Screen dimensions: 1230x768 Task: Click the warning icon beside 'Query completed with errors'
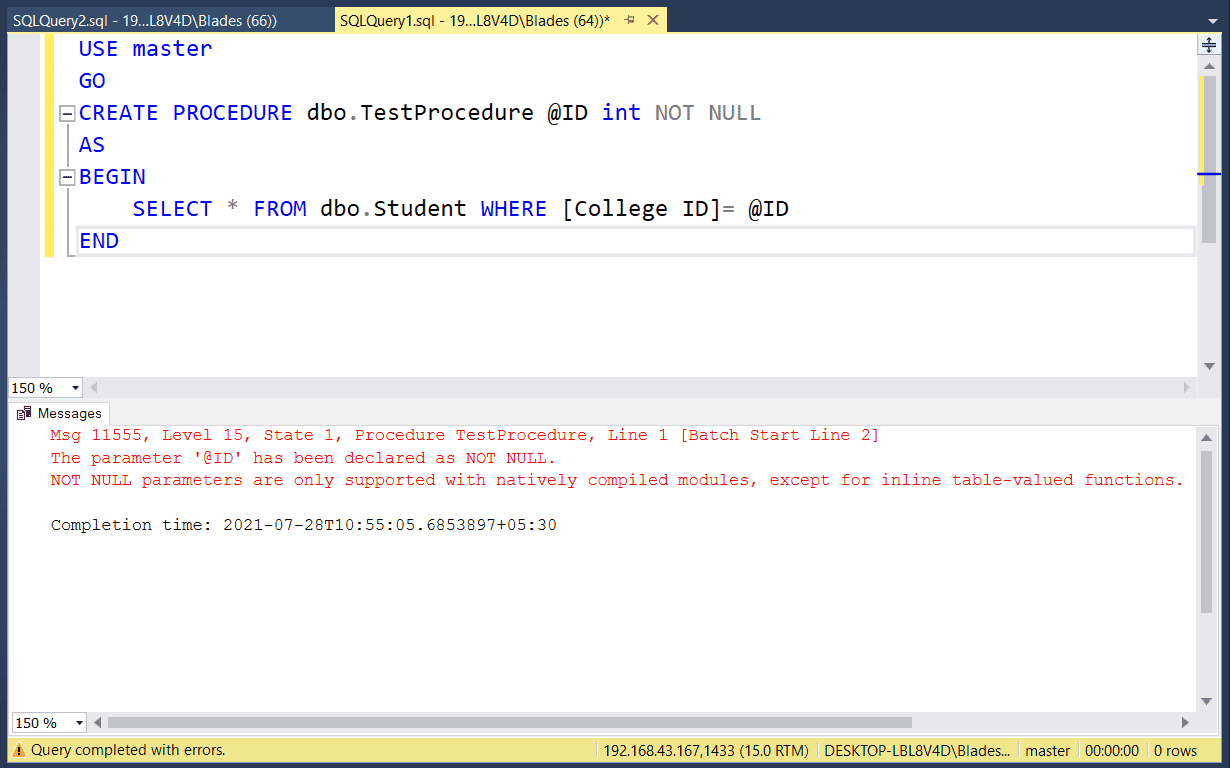coord(17,750)
